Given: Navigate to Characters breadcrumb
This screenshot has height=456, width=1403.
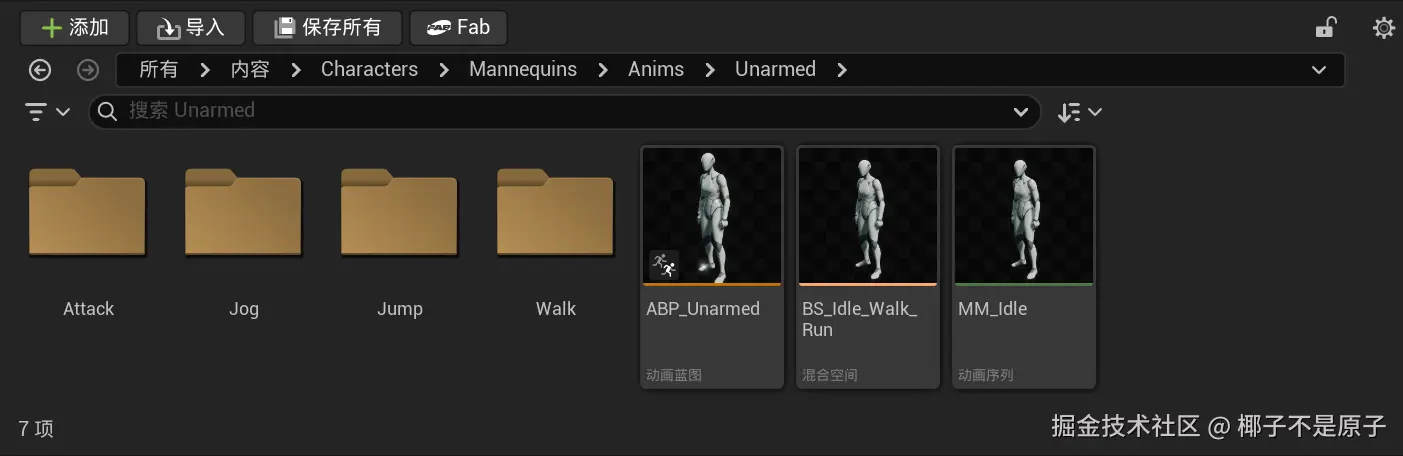Looking at the screenshot, I should 369,69.
